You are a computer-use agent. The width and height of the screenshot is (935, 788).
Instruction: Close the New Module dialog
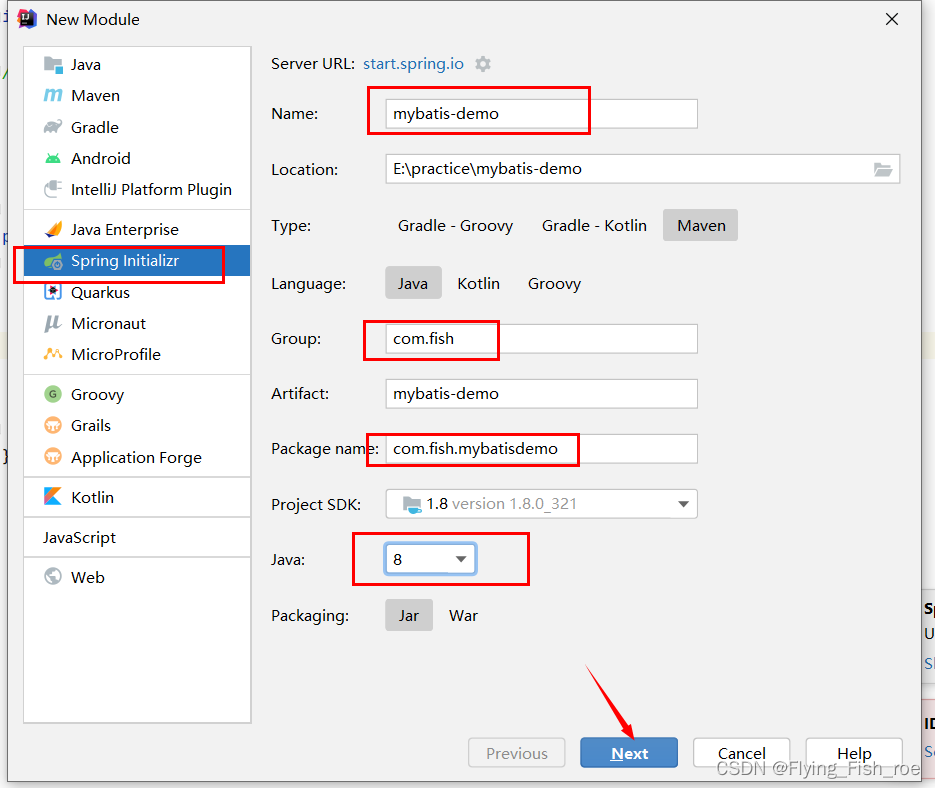(892, 19)
